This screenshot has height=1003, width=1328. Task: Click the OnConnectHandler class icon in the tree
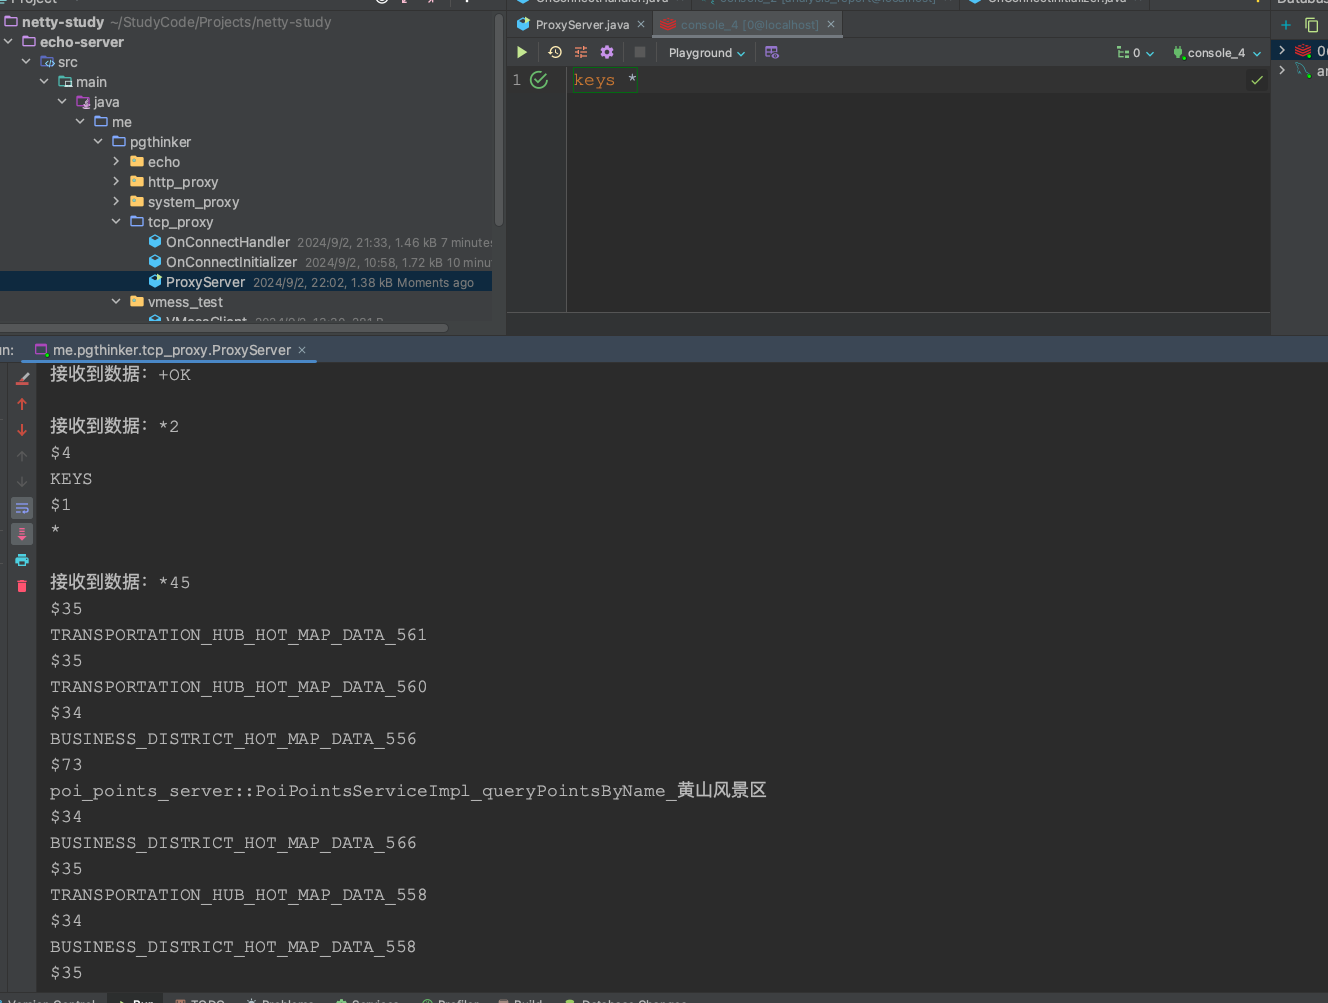pos(155,241)
